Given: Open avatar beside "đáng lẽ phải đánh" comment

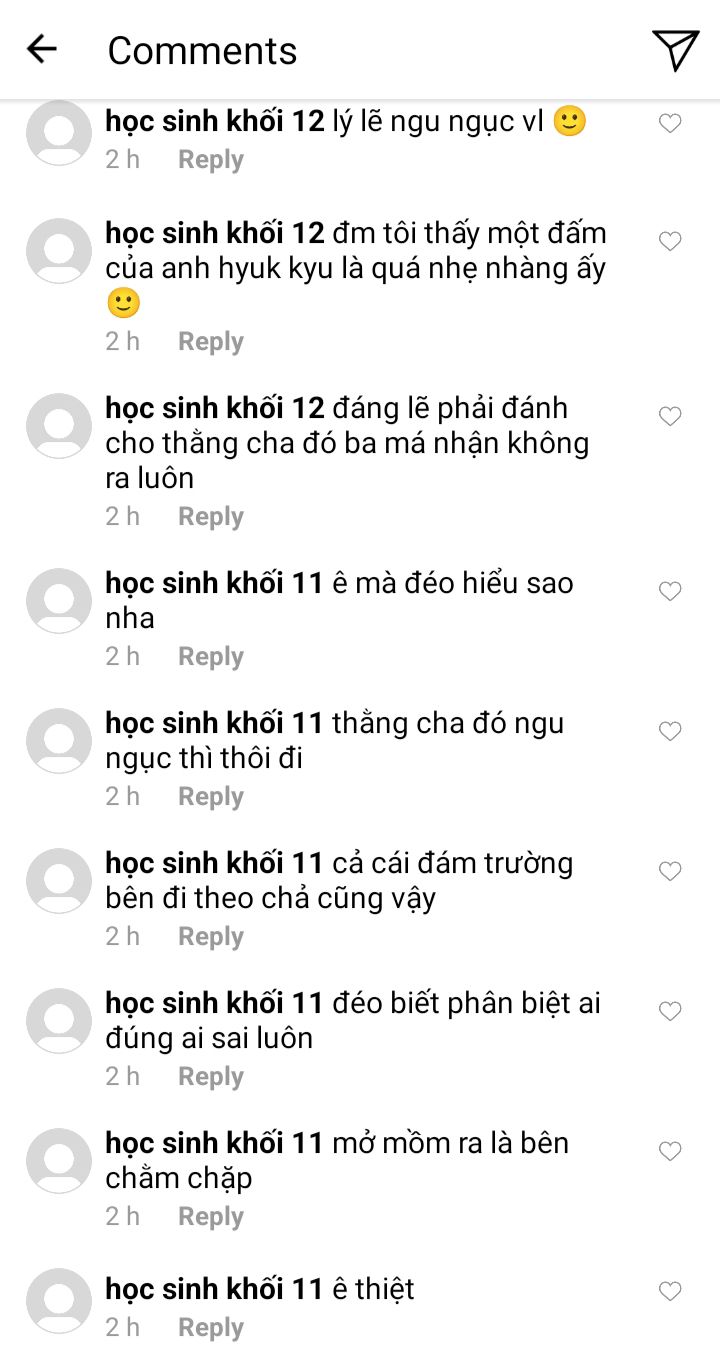Looking at the screenshot, I should (x=59, y=426).
